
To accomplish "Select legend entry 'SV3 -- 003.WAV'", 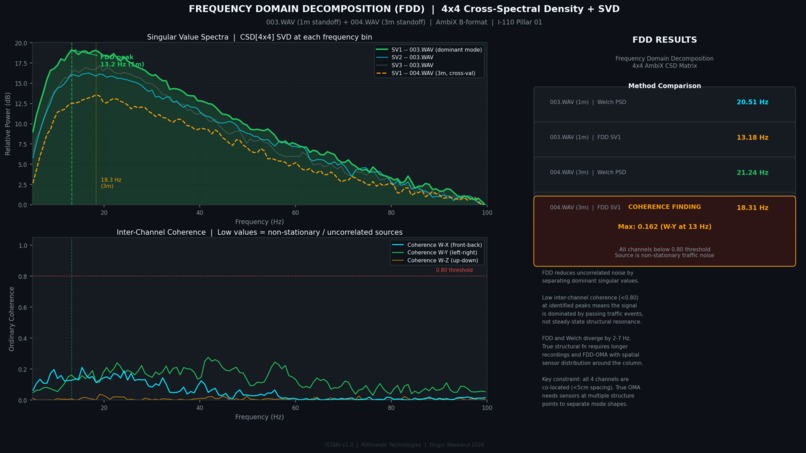I will (405, 65).
